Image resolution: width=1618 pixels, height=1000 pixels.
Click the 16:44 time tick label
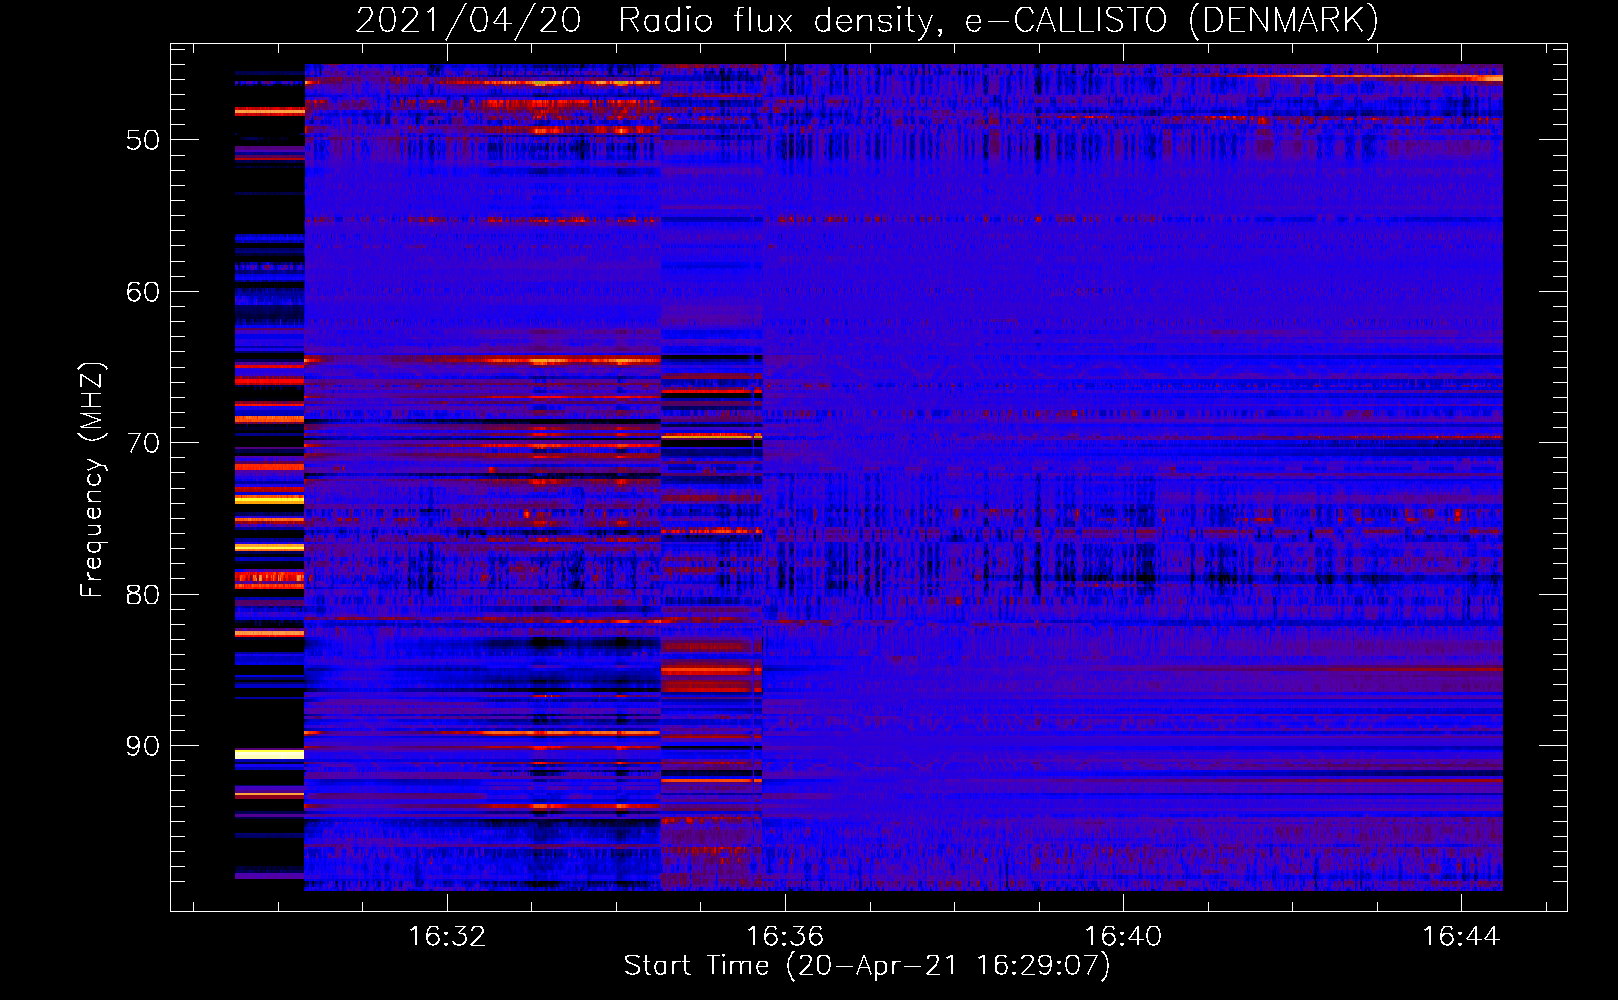pos(1461,937)
